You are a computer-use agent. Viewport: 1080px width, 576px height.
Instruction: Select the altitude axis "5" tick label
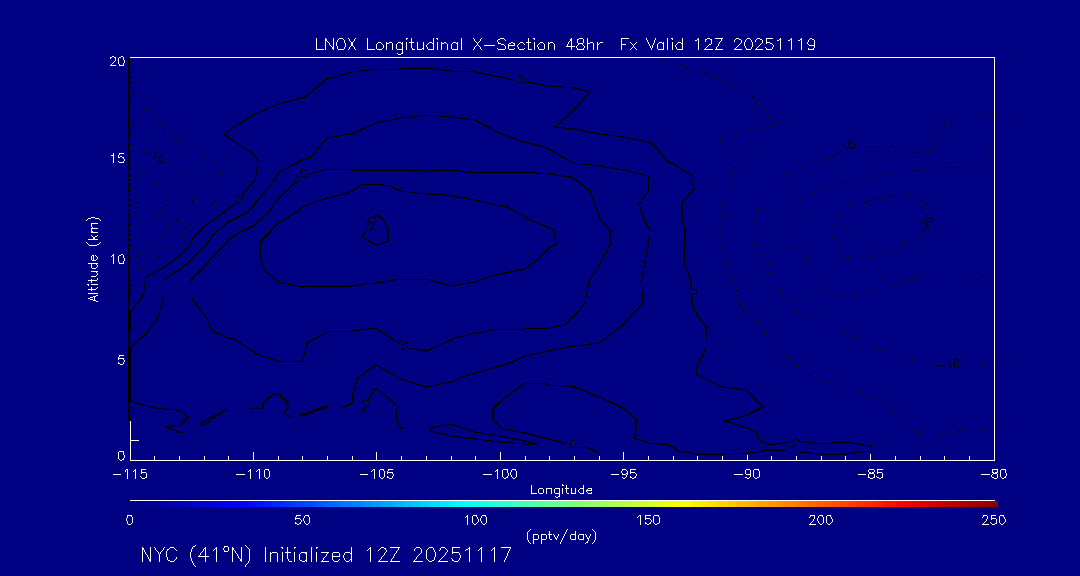click(121, 359)
